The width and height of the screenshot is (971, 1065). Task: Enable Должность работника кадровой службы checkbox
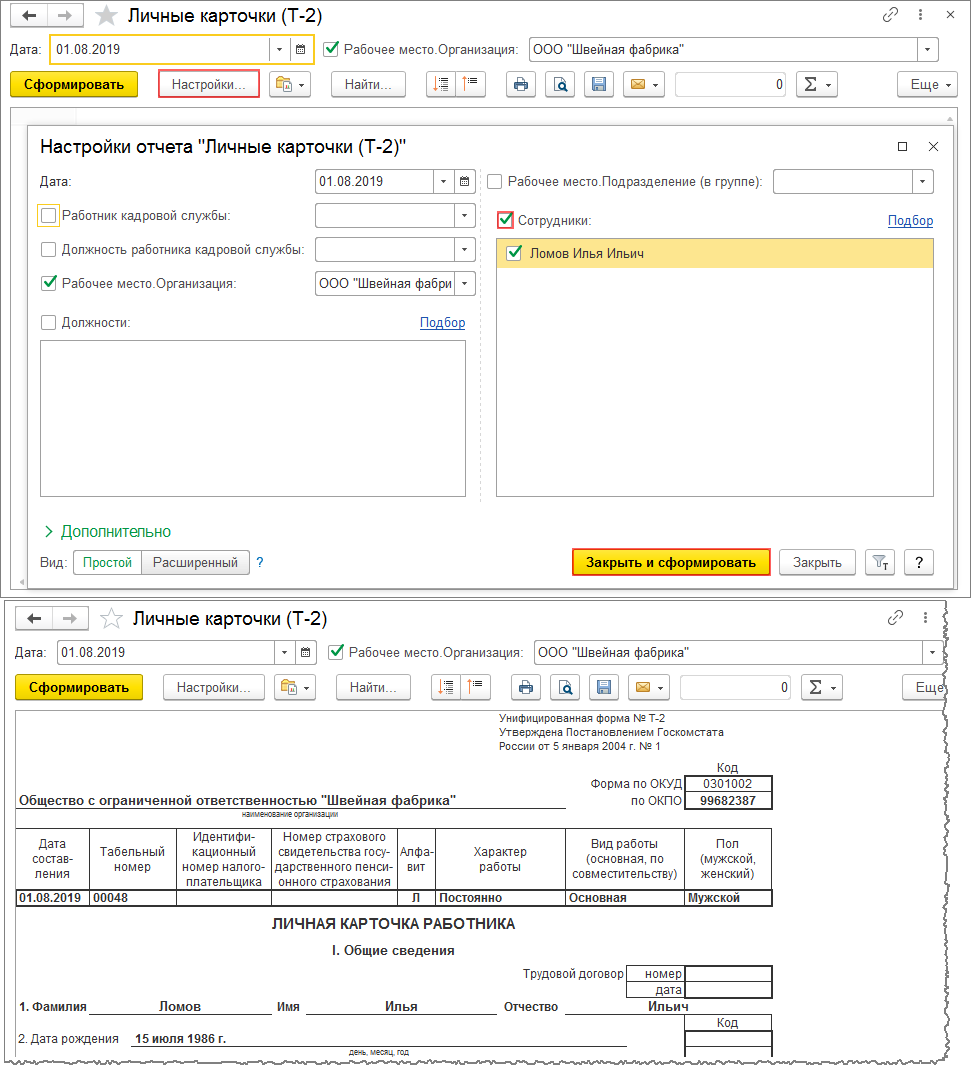(x=49, y=249)
